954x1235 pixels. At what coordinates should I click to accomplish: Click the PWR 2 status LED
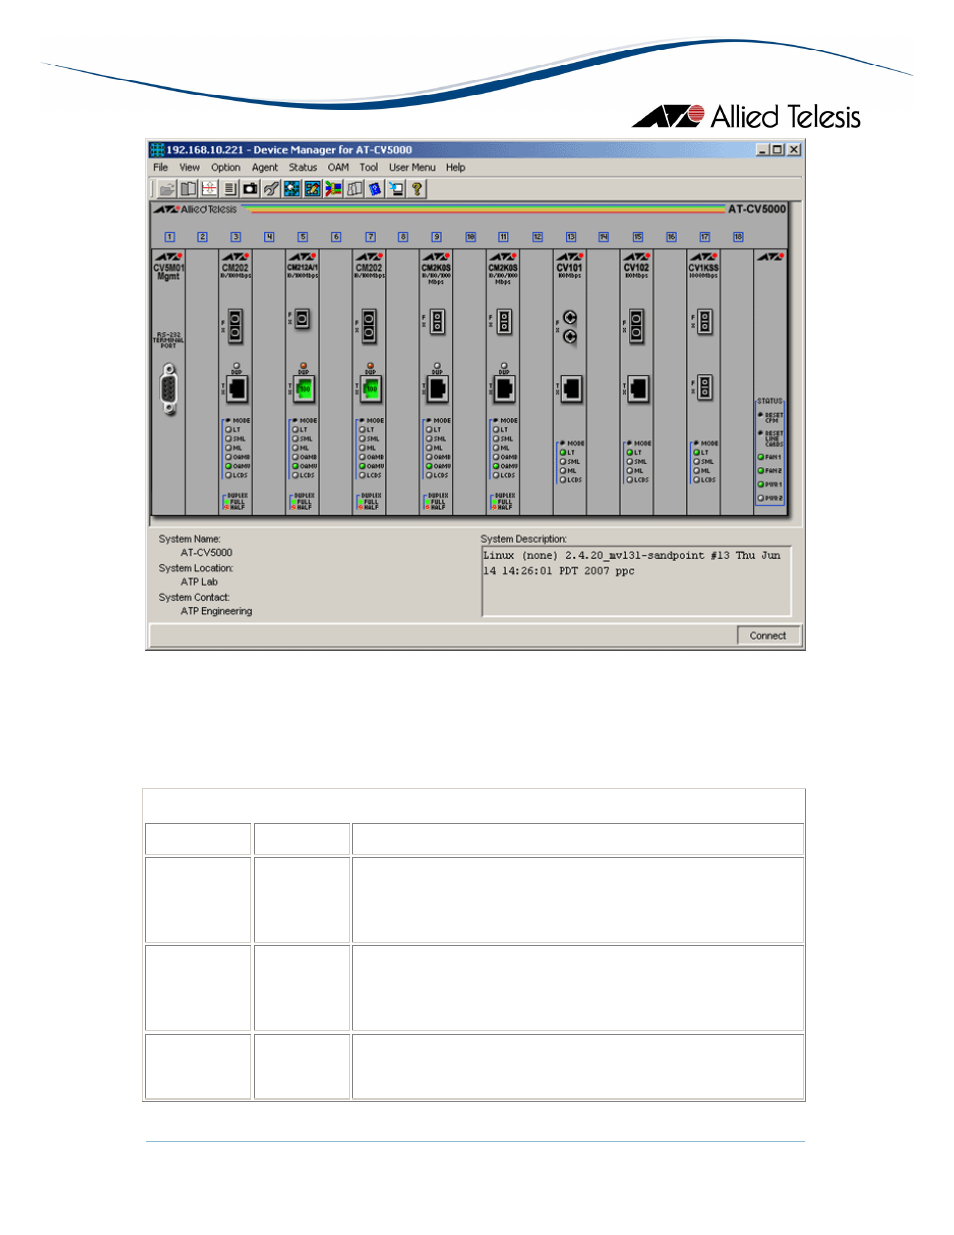click(x=761, y=498)
